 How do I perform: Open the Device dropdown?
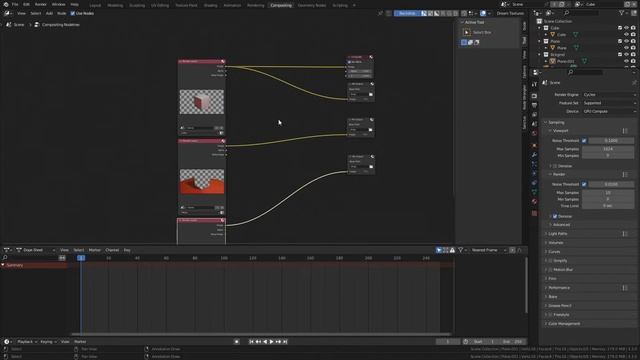pos(609,111)
